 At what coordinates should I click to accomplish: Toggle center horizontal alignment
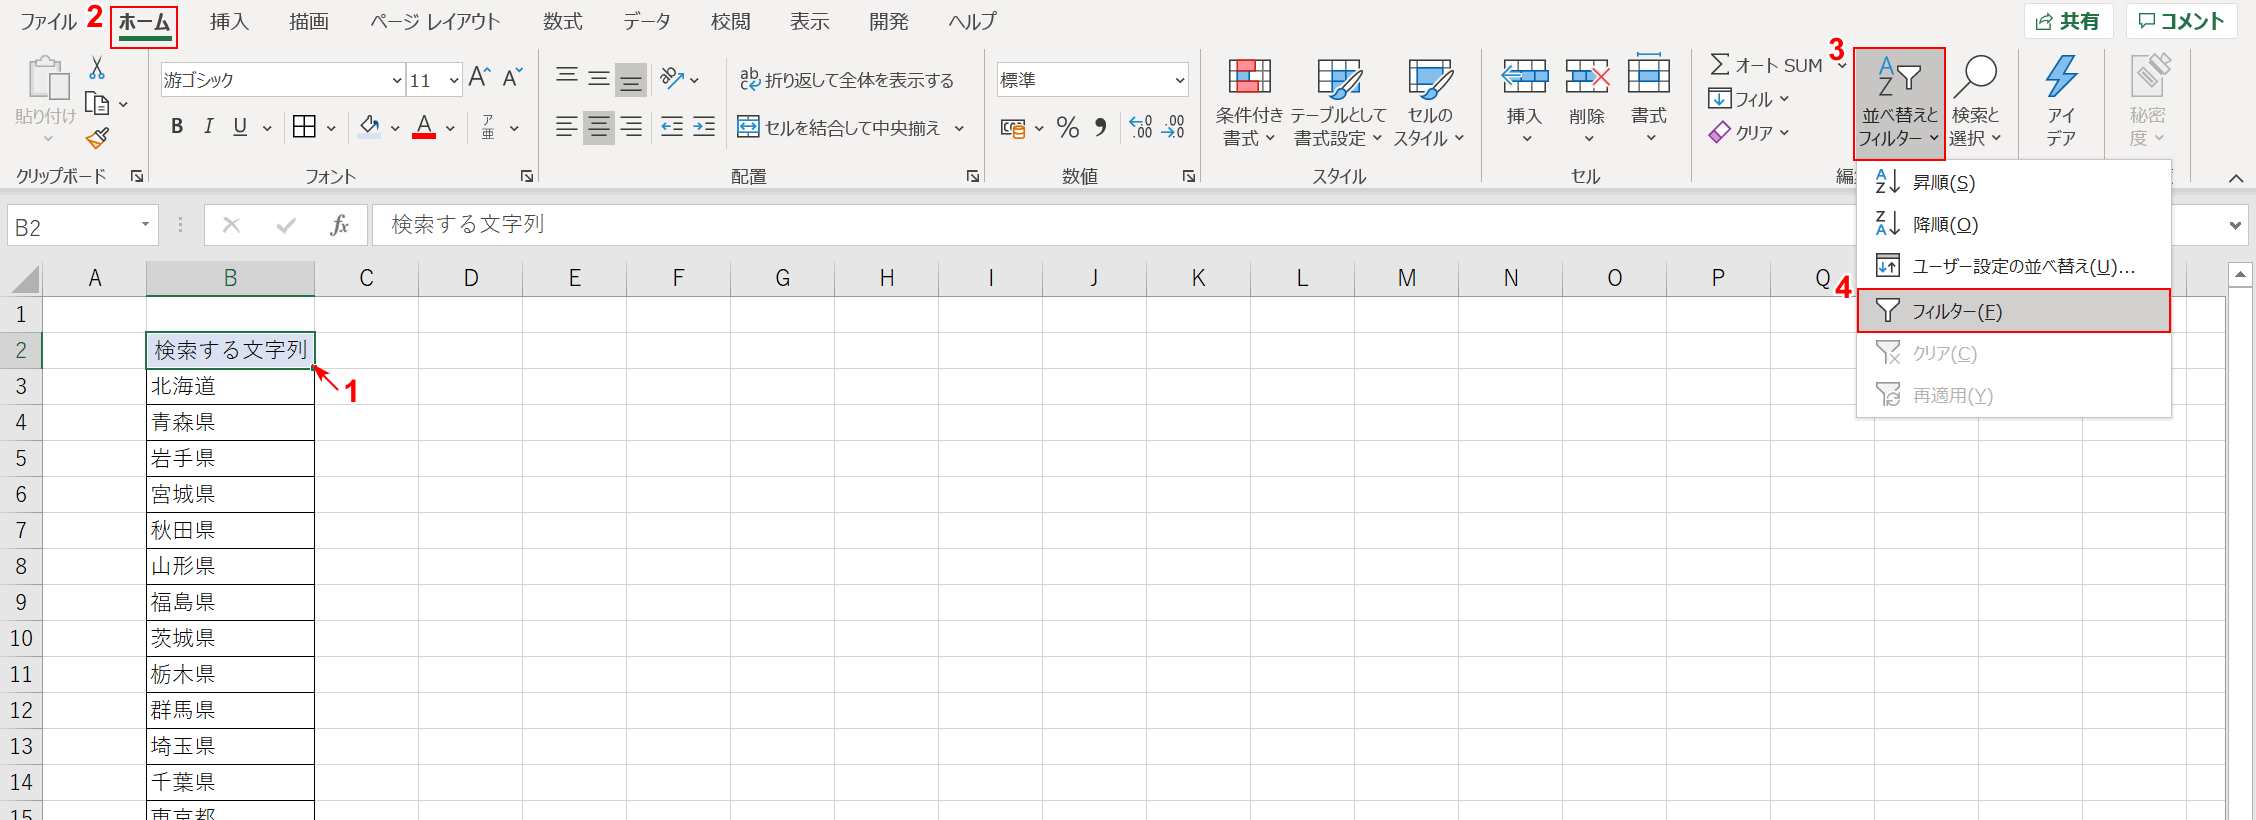coord(599,126)
